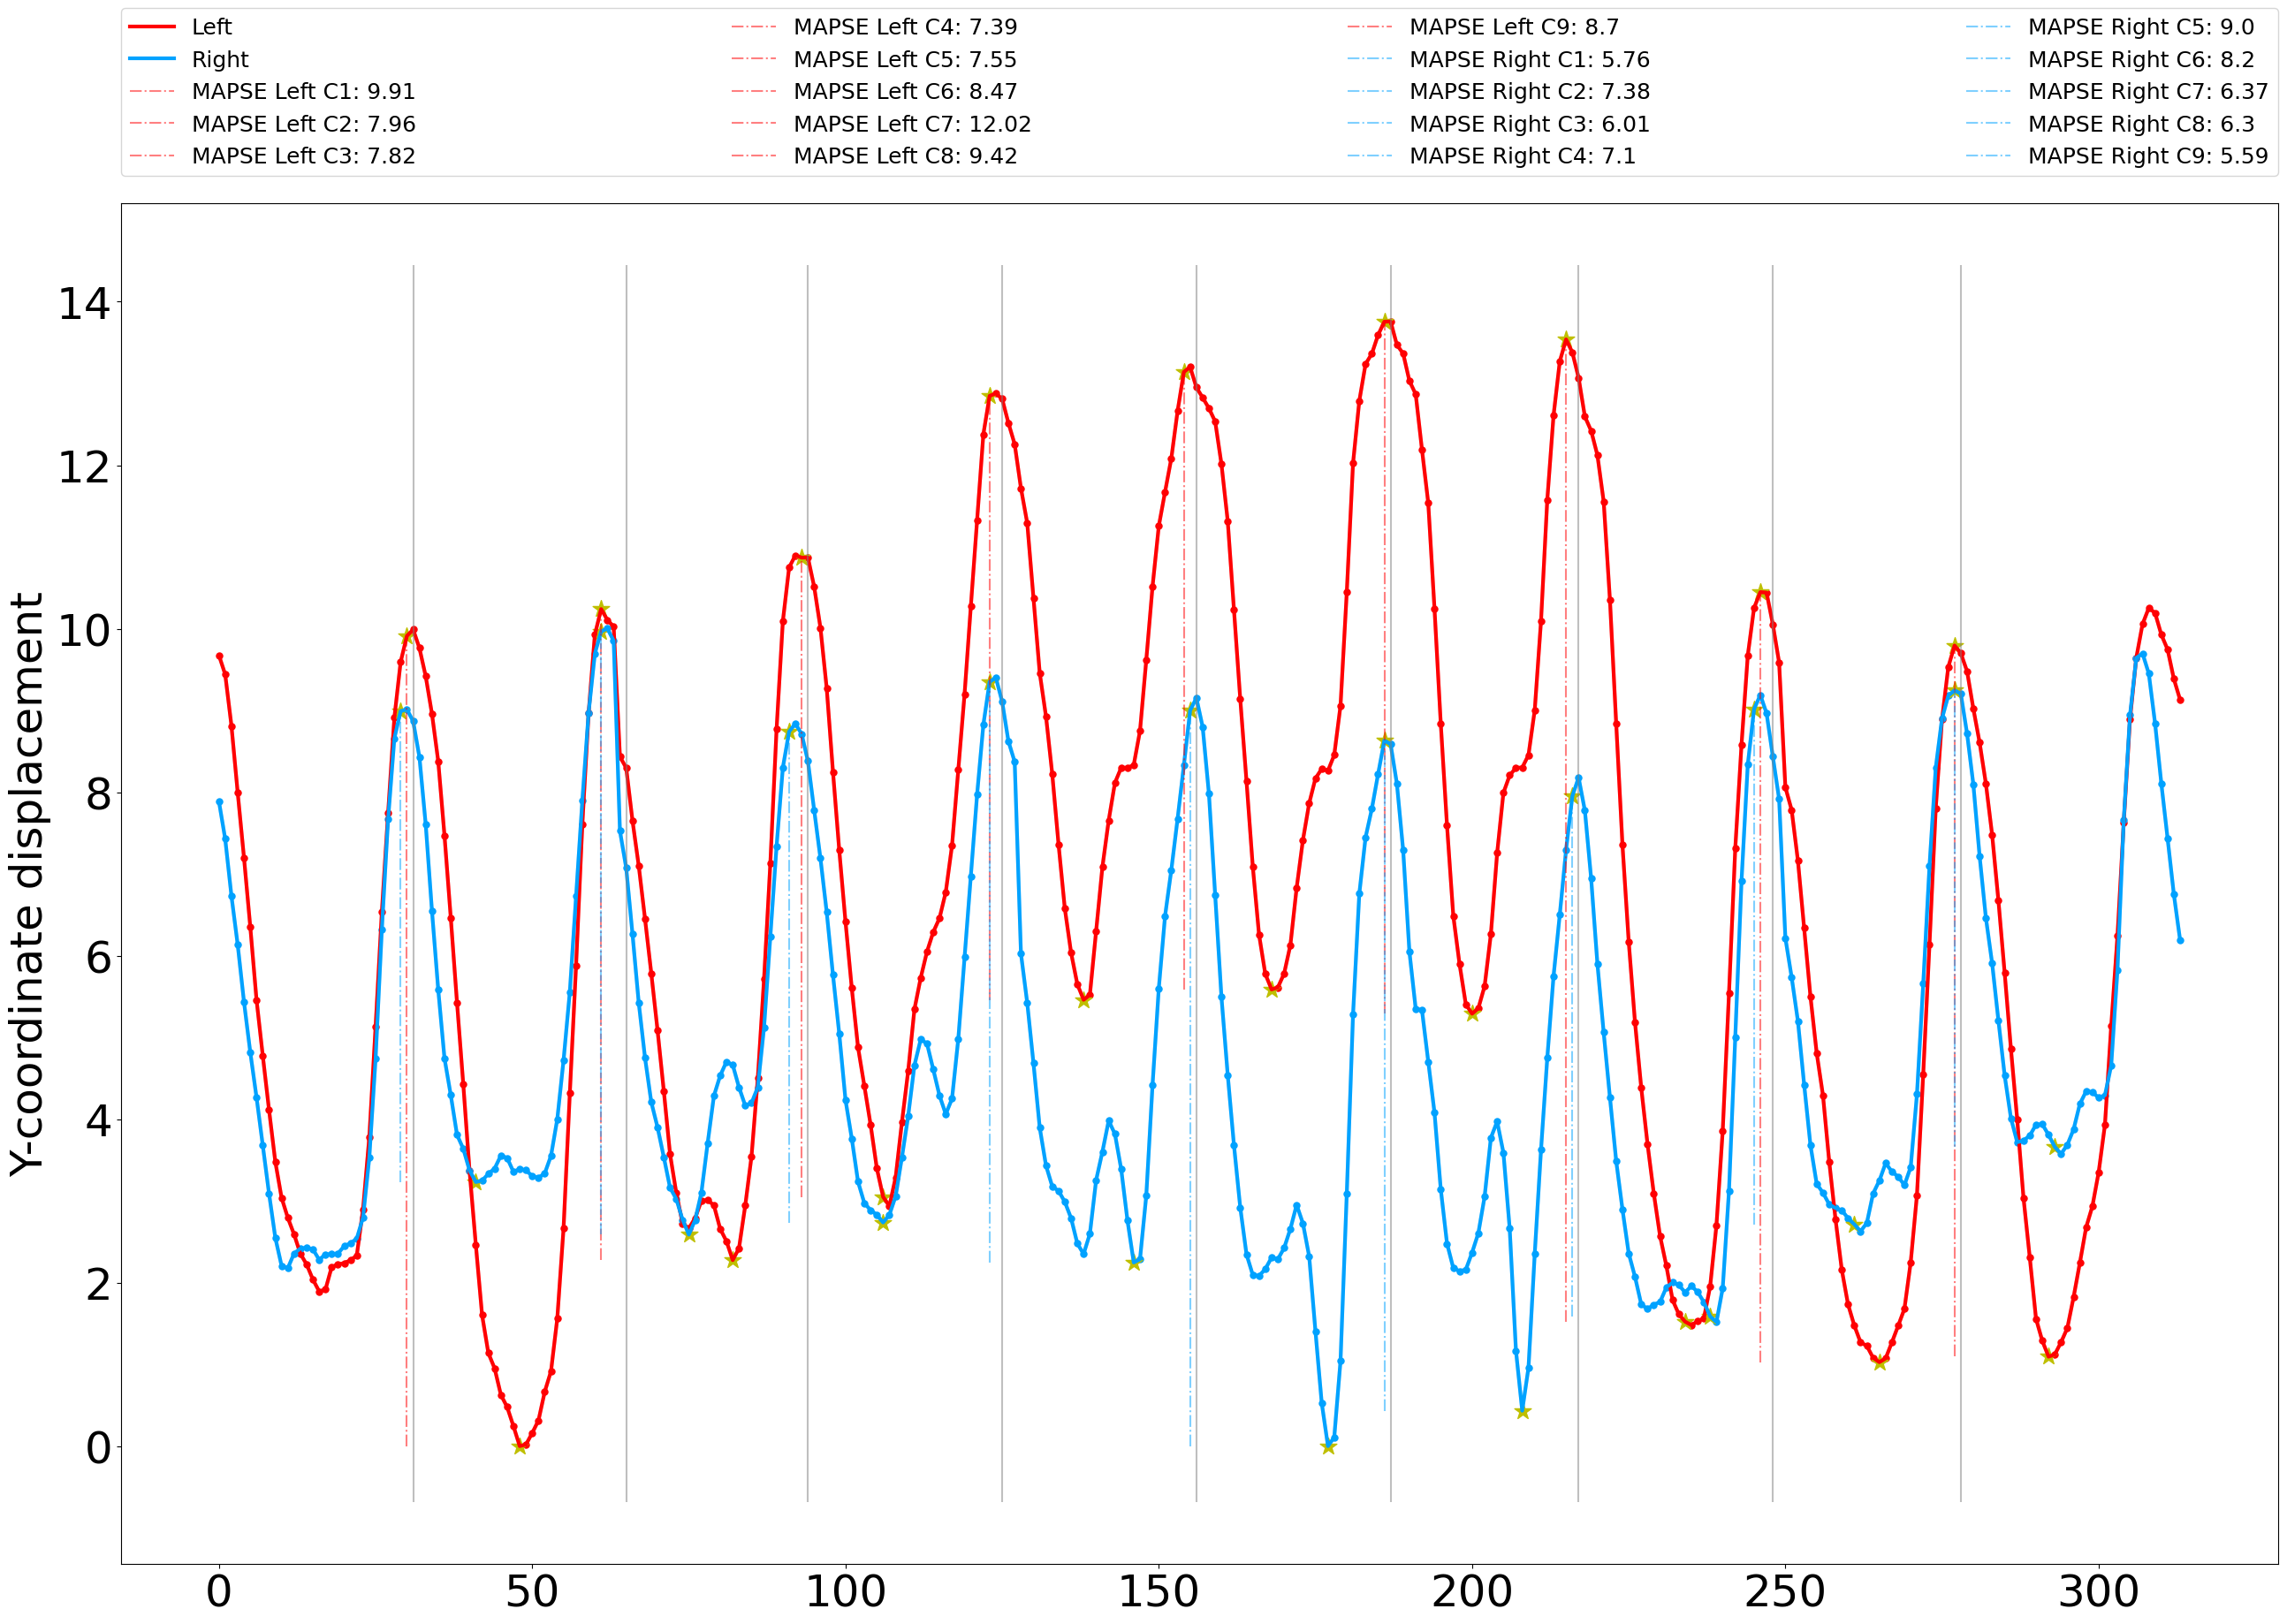This screenshot has width=2287, height=1624.
Task: Click the y-axis tick label '8'
Action: (x=98, y=794)
